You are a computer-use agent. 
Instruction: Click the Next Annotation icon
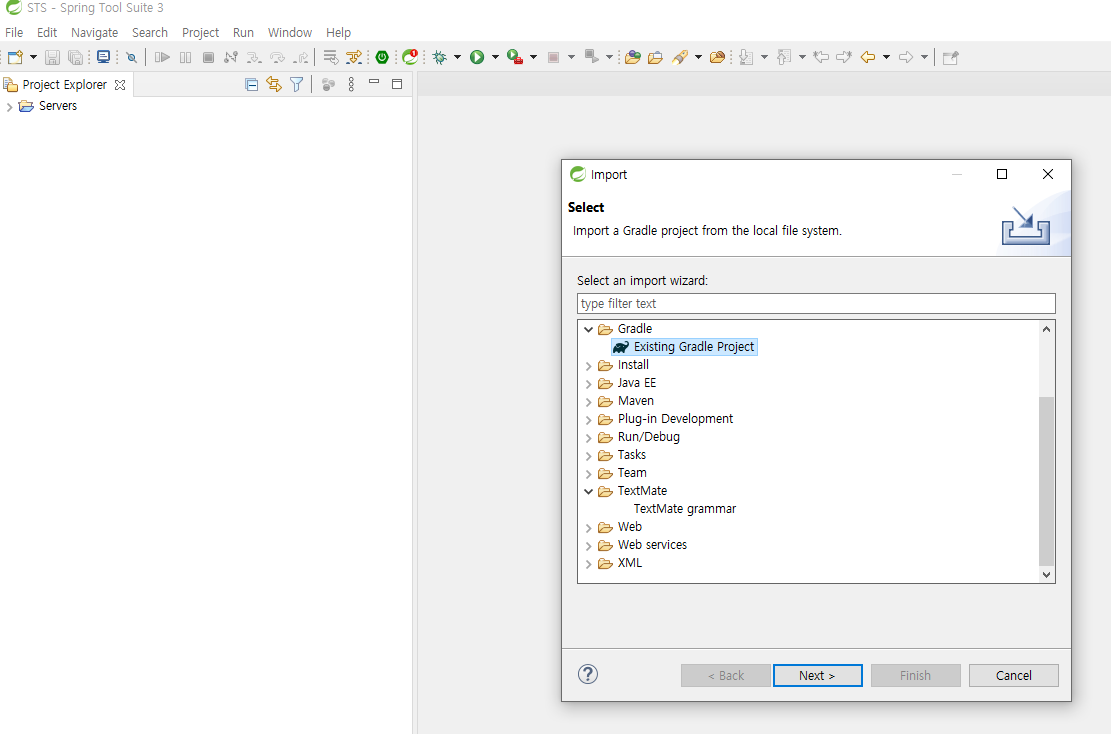pos(745,57)
